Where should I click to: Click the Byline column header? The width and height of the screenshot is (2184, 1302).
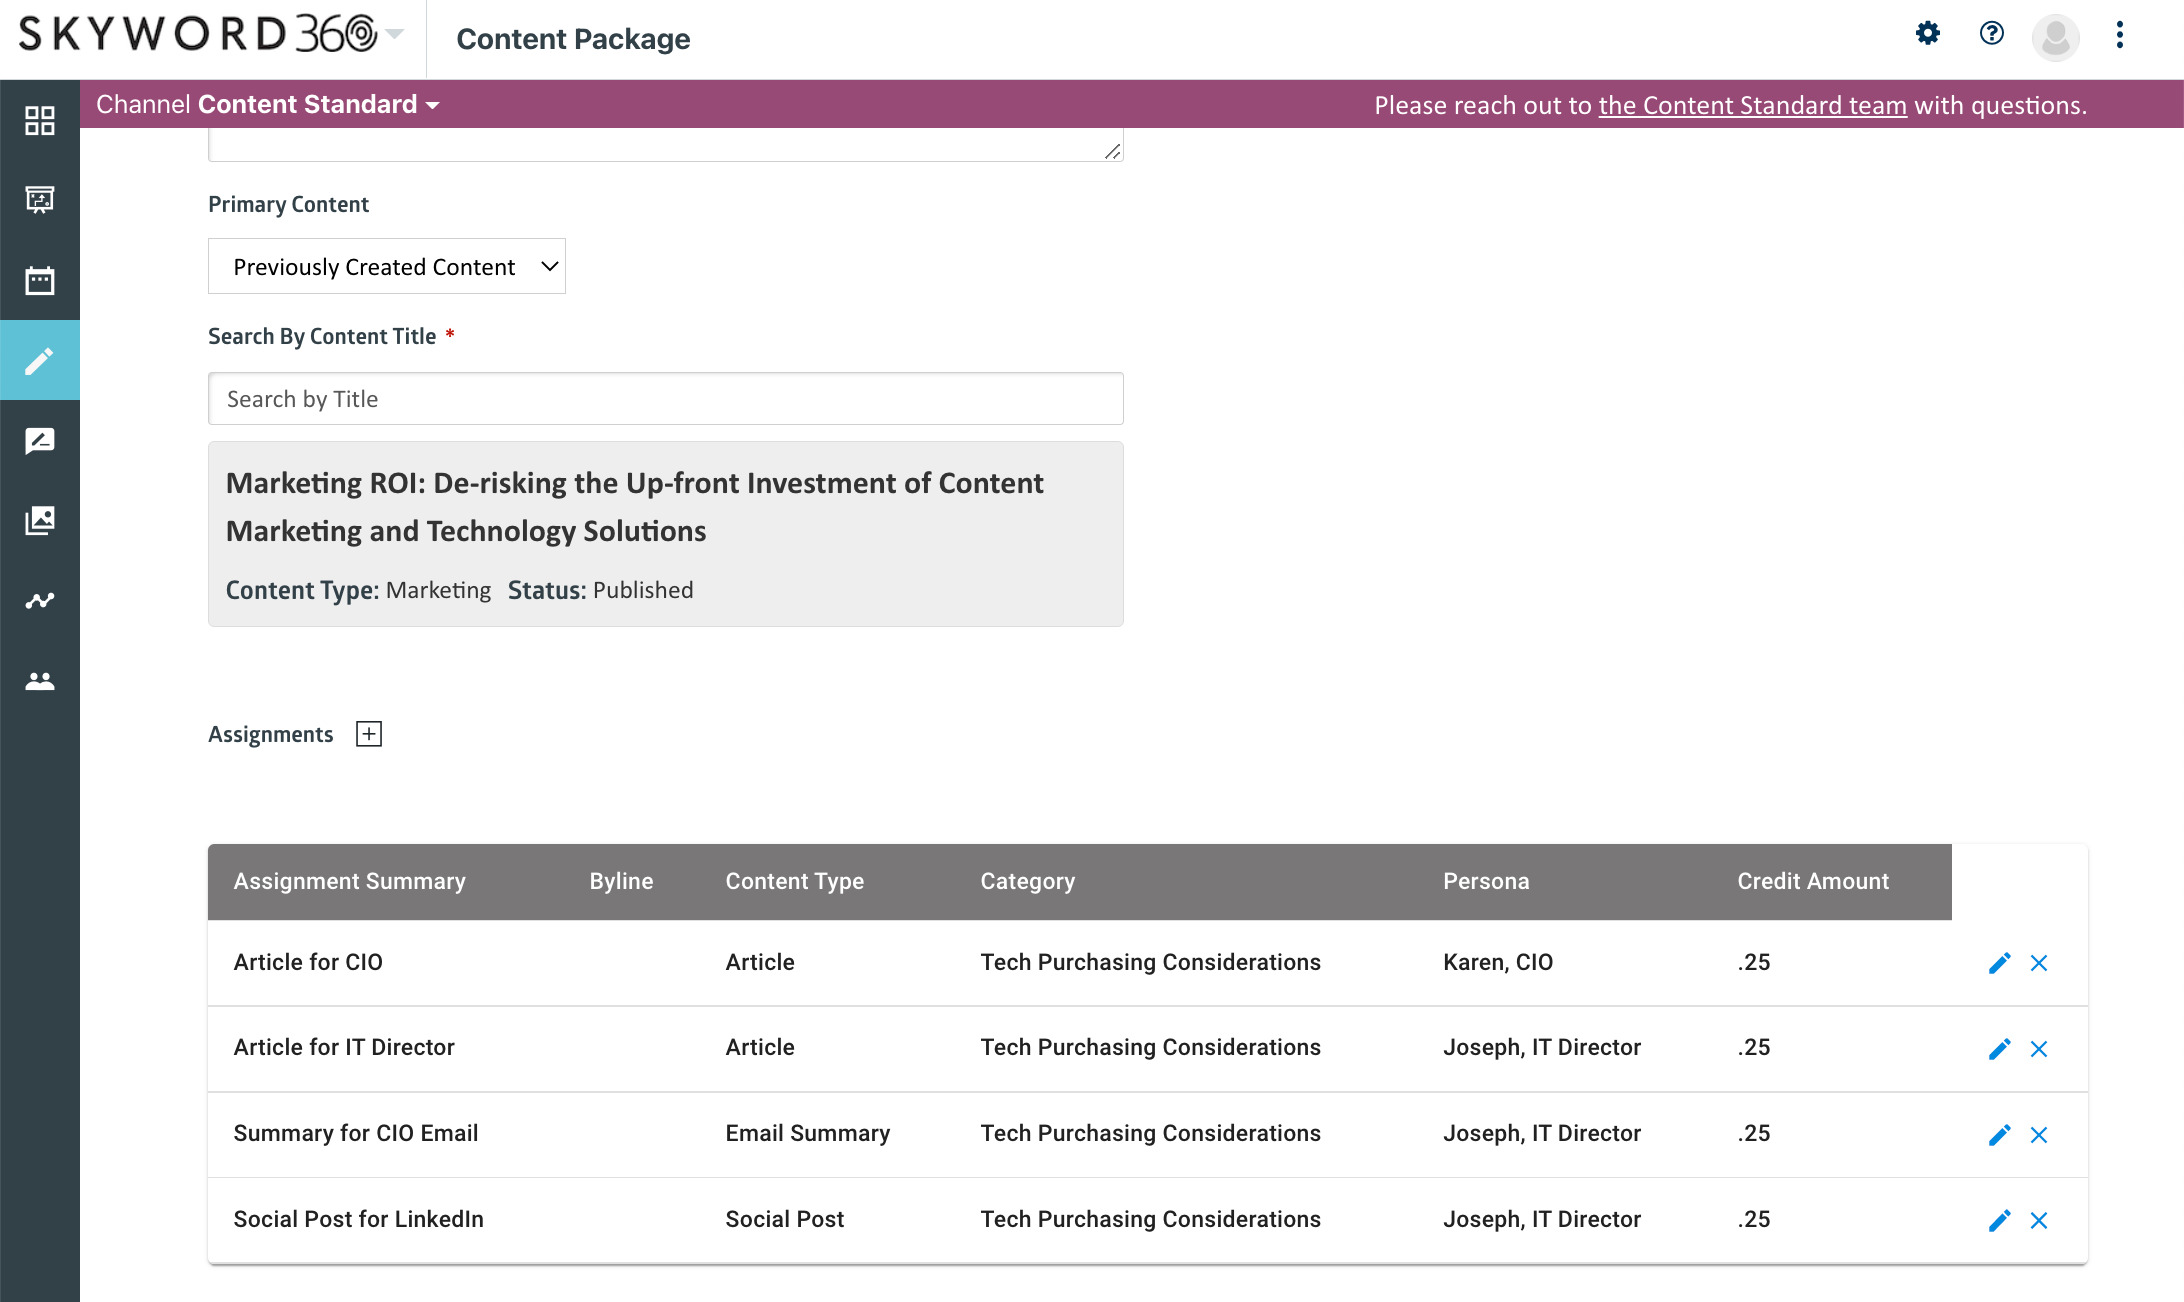[x=621, y=881]
